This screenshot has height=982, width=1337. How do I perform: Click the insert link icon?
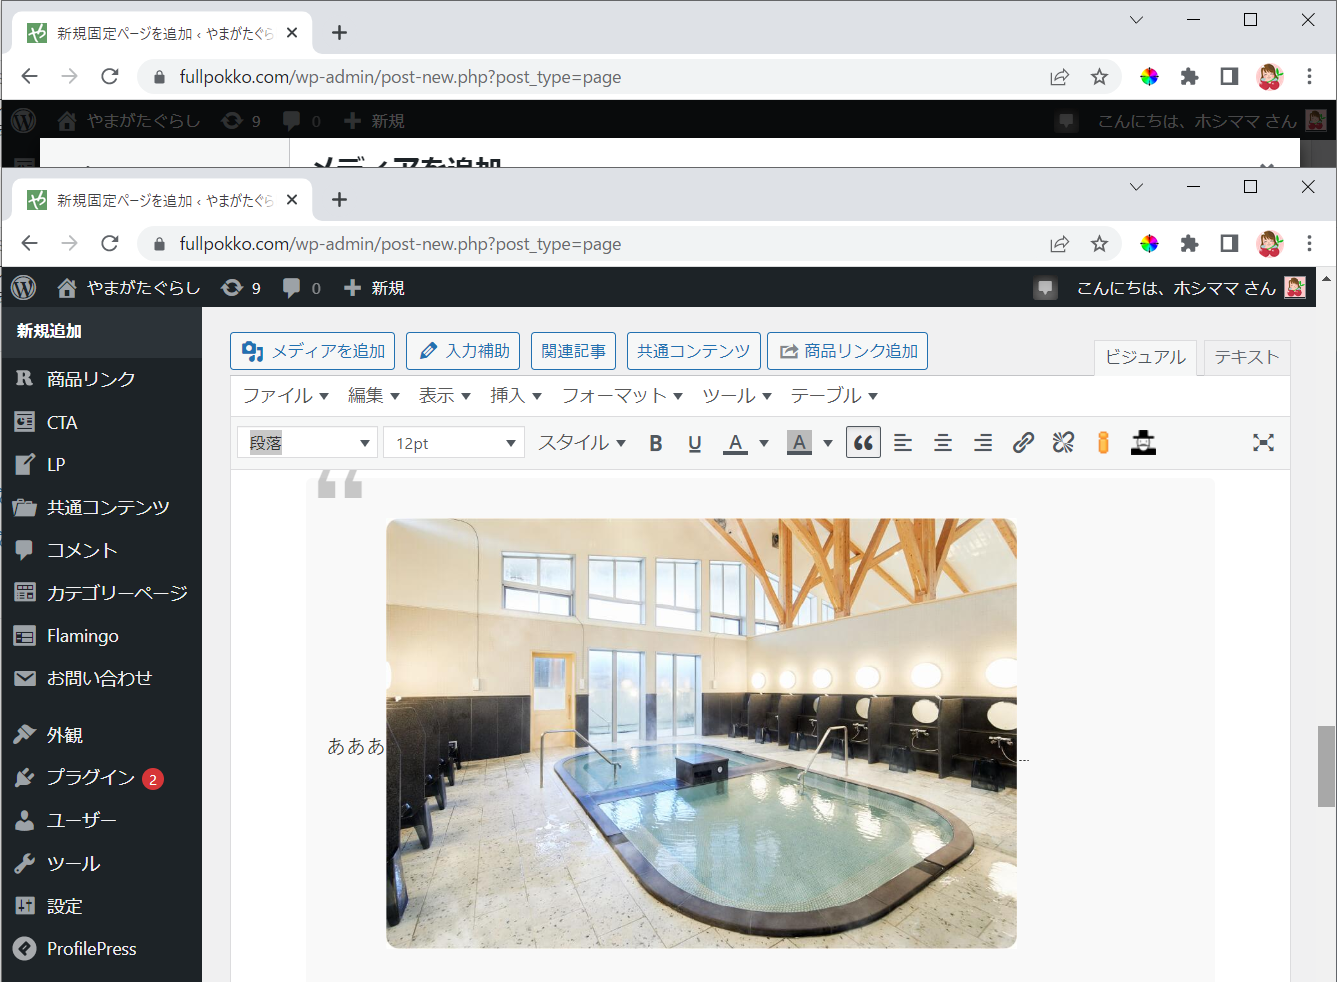[1023, 443]
